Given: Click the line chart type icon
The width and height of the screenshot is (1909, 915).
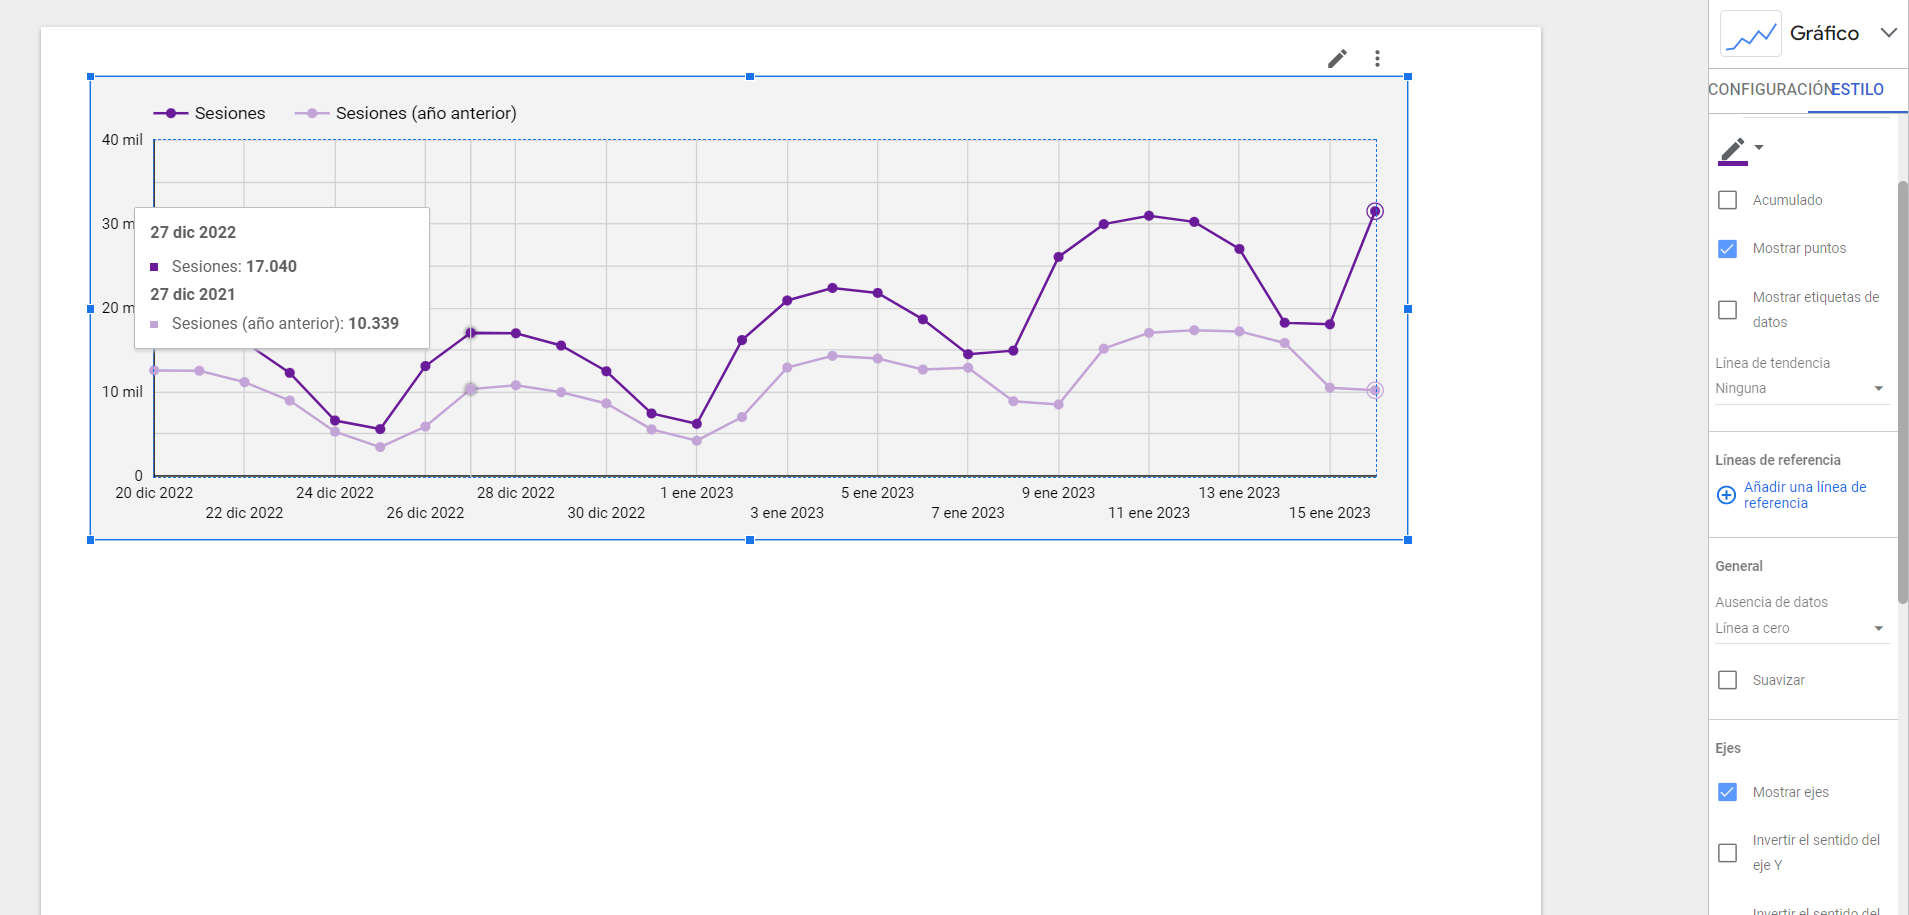Looking at the screenshot, I should point(1750,34).
